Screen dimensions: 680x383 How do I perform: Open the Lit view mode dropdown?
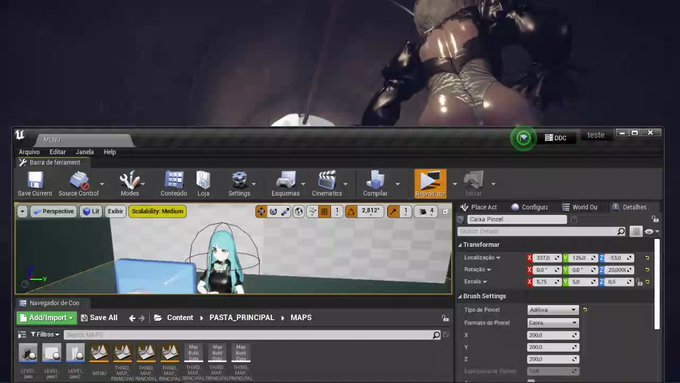pos(91,212)
